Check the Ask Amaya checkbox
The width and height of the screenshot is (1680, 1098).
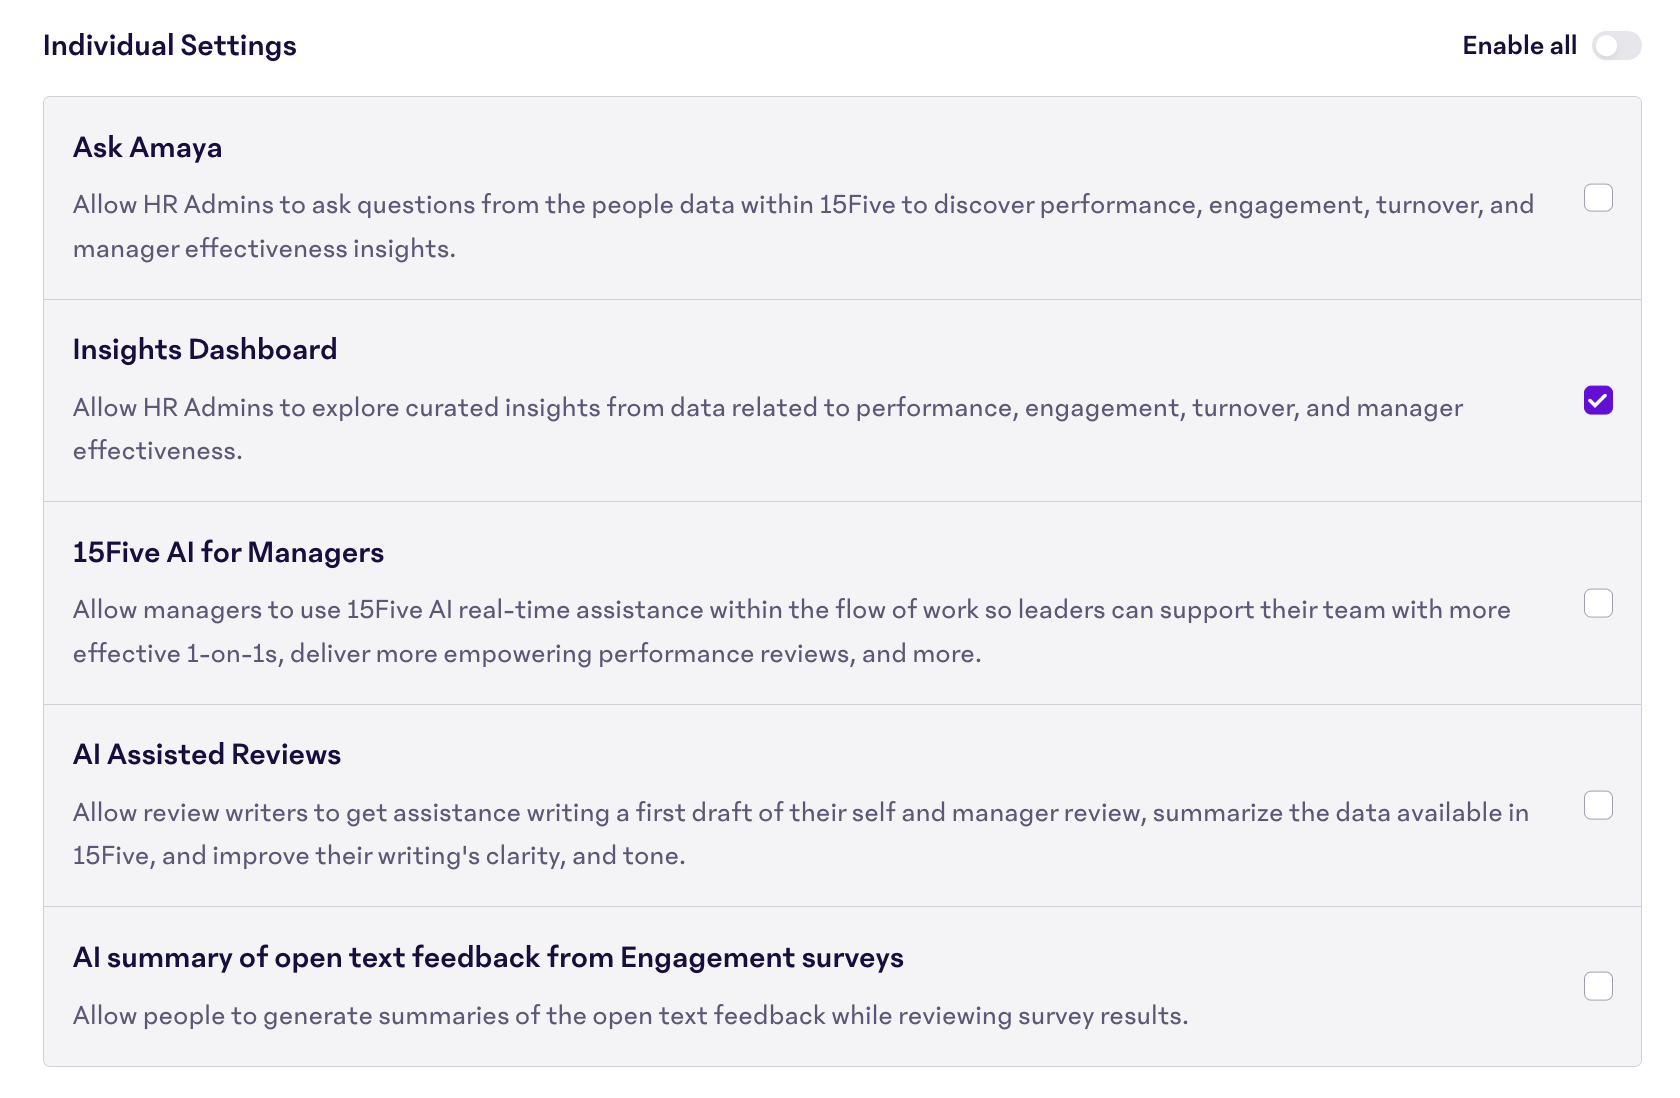pyautogui.click(x=1598, y=198)
